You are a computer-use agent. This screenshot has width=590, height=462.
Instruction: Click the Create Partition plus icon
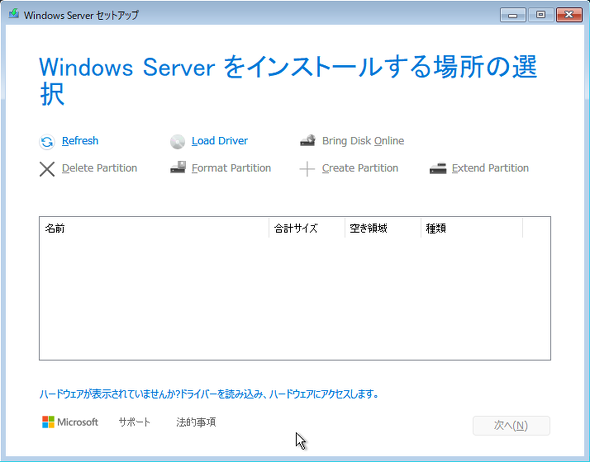pyautogui.click(x=307, y=169)
